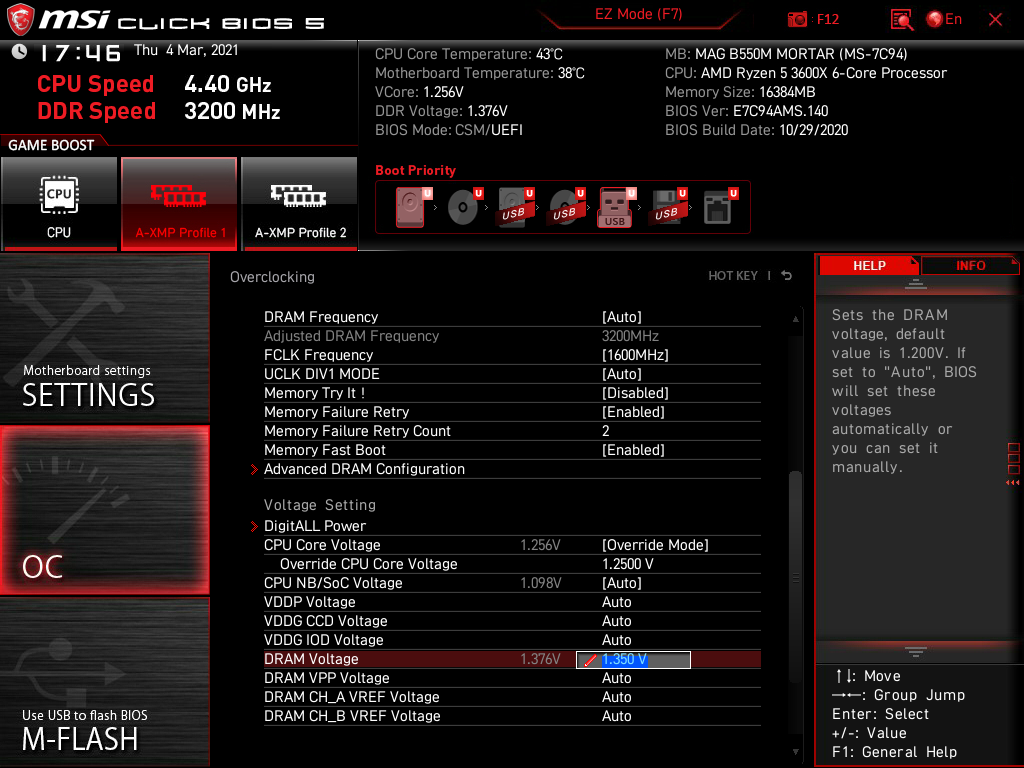Change language via the En globe icon
The width and height of the screenshot is (1024, 768).
pyautogui.click(x=944, y=20)
